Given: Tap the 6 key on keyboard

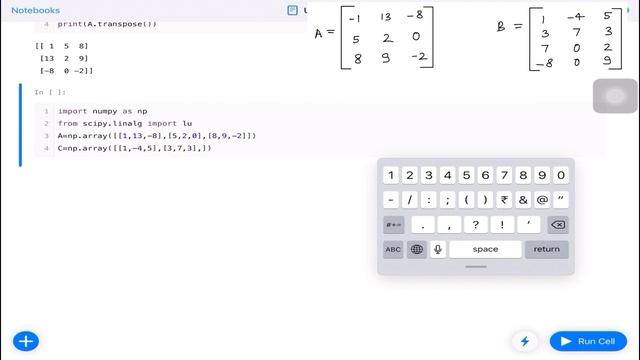Looking at the screenshot, I should coord(485,175).
